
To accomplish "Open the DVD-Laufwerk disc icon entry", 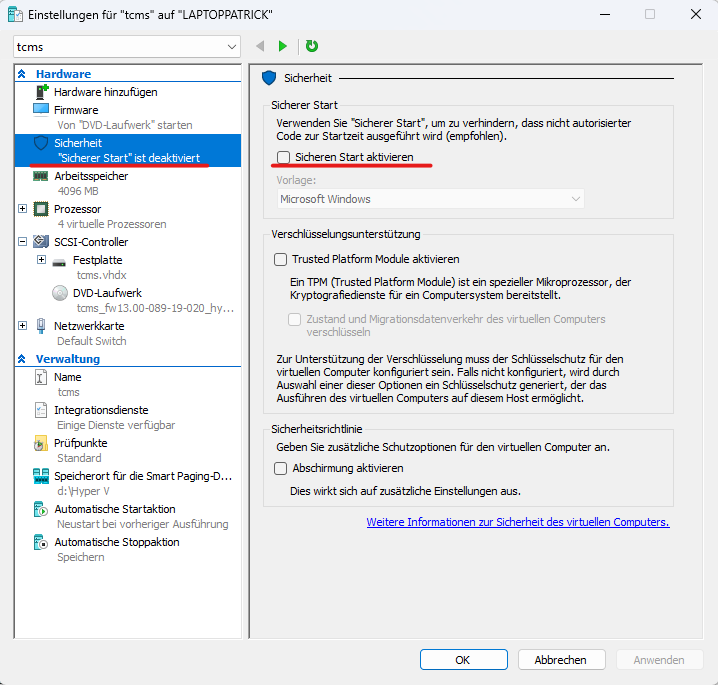I will 60,293.
